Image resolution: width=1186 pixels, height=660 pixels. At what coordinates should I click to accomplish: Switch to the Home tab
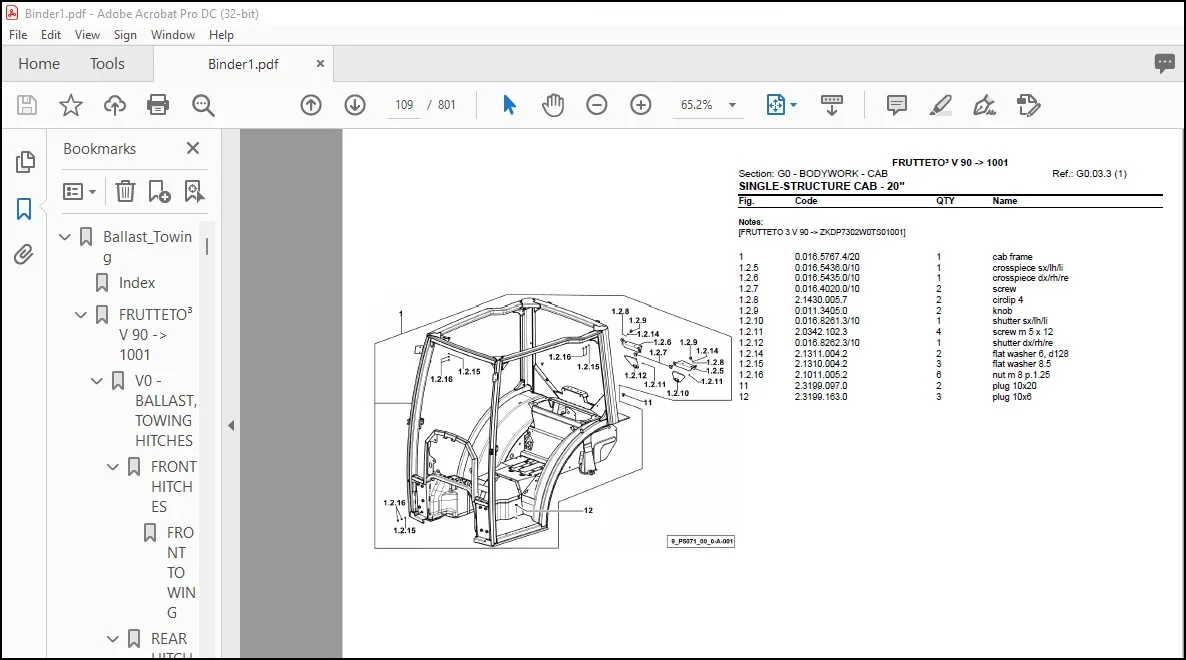pyautogui.click(x=39, y=64)
